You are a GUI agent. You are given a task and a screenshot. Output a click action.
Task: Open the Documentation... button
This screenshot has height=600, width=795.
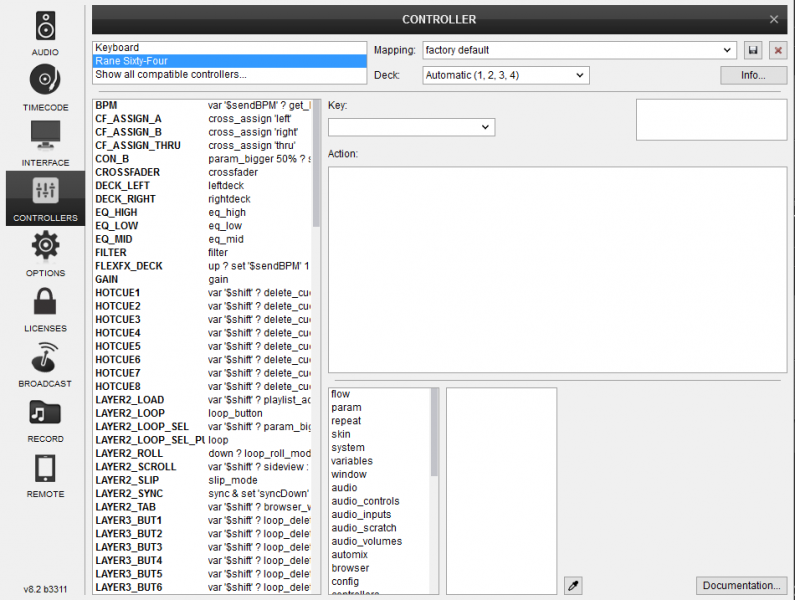click(741, 585)
